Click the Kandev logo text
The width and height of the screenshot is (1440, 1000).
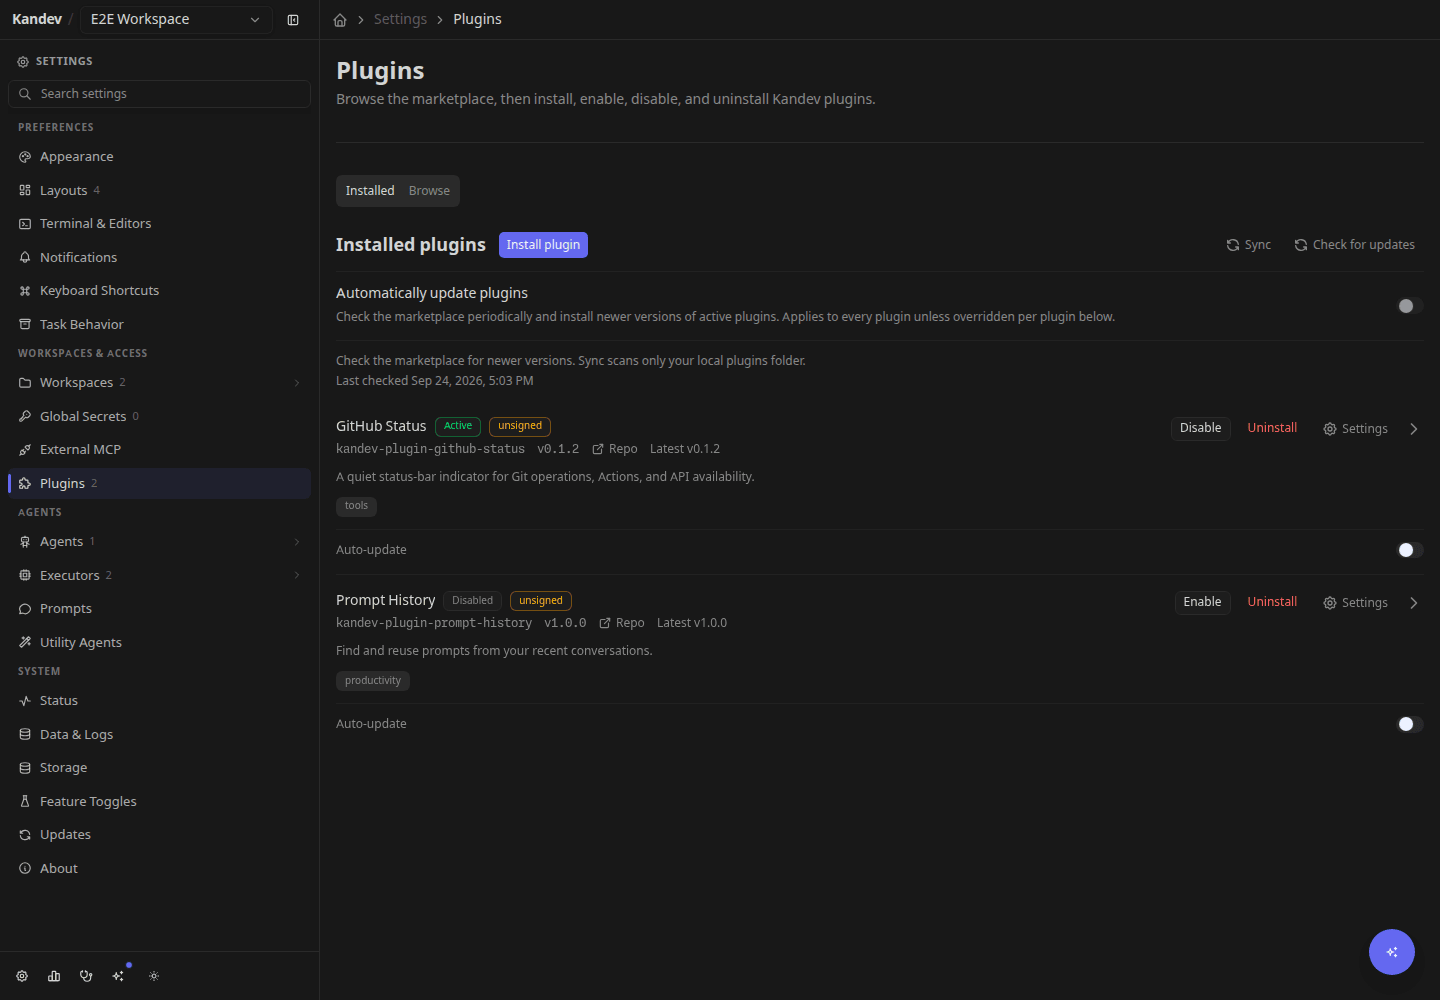point(37,19)
